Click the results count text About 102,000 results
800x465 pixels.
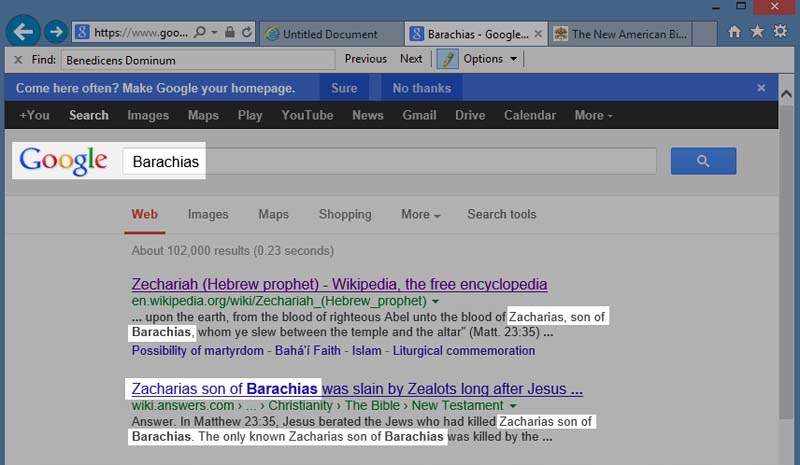(232, 251)
